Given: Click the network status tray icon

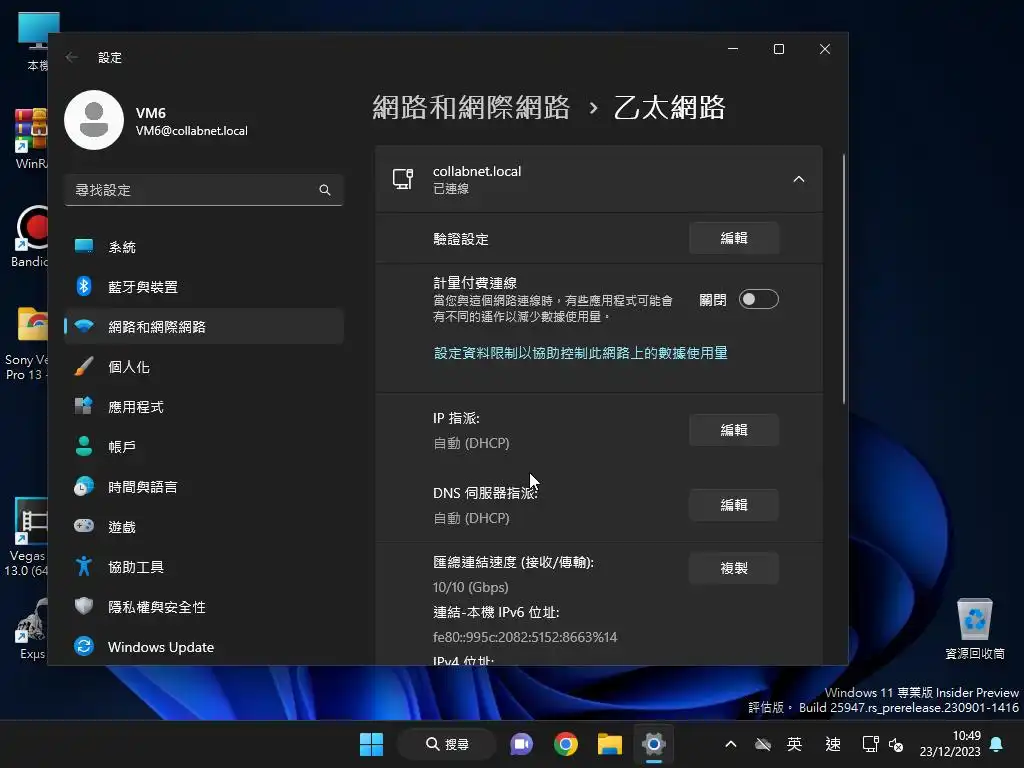Looking at the screenshot, I should tap(871, 744).
